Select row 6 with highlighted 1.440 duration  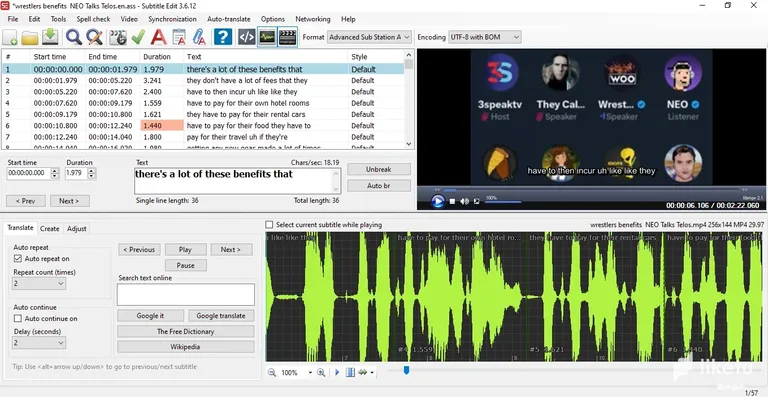pyautogui.click(x=203, y=125)
